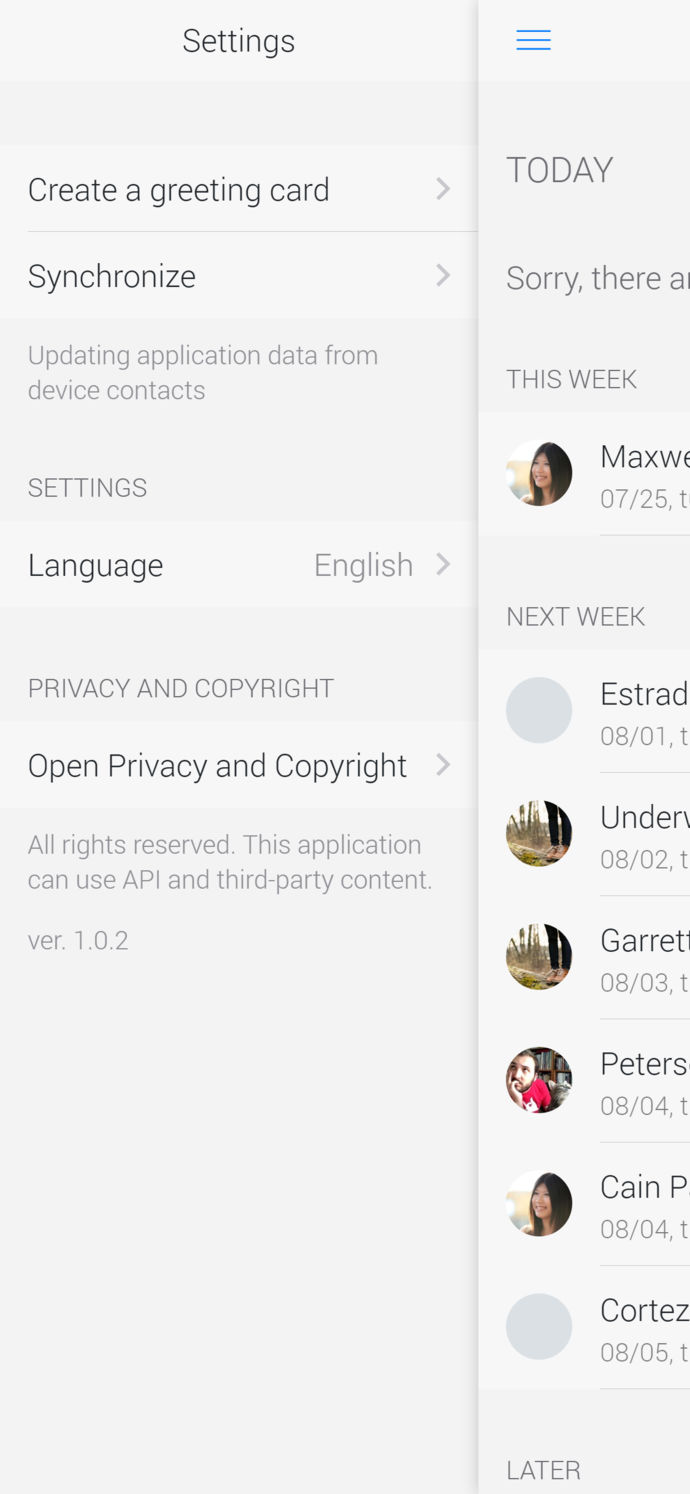Tap the Synchronize row chevron arrow
This screenshot has width=690, height=1494.
[443, 275]
